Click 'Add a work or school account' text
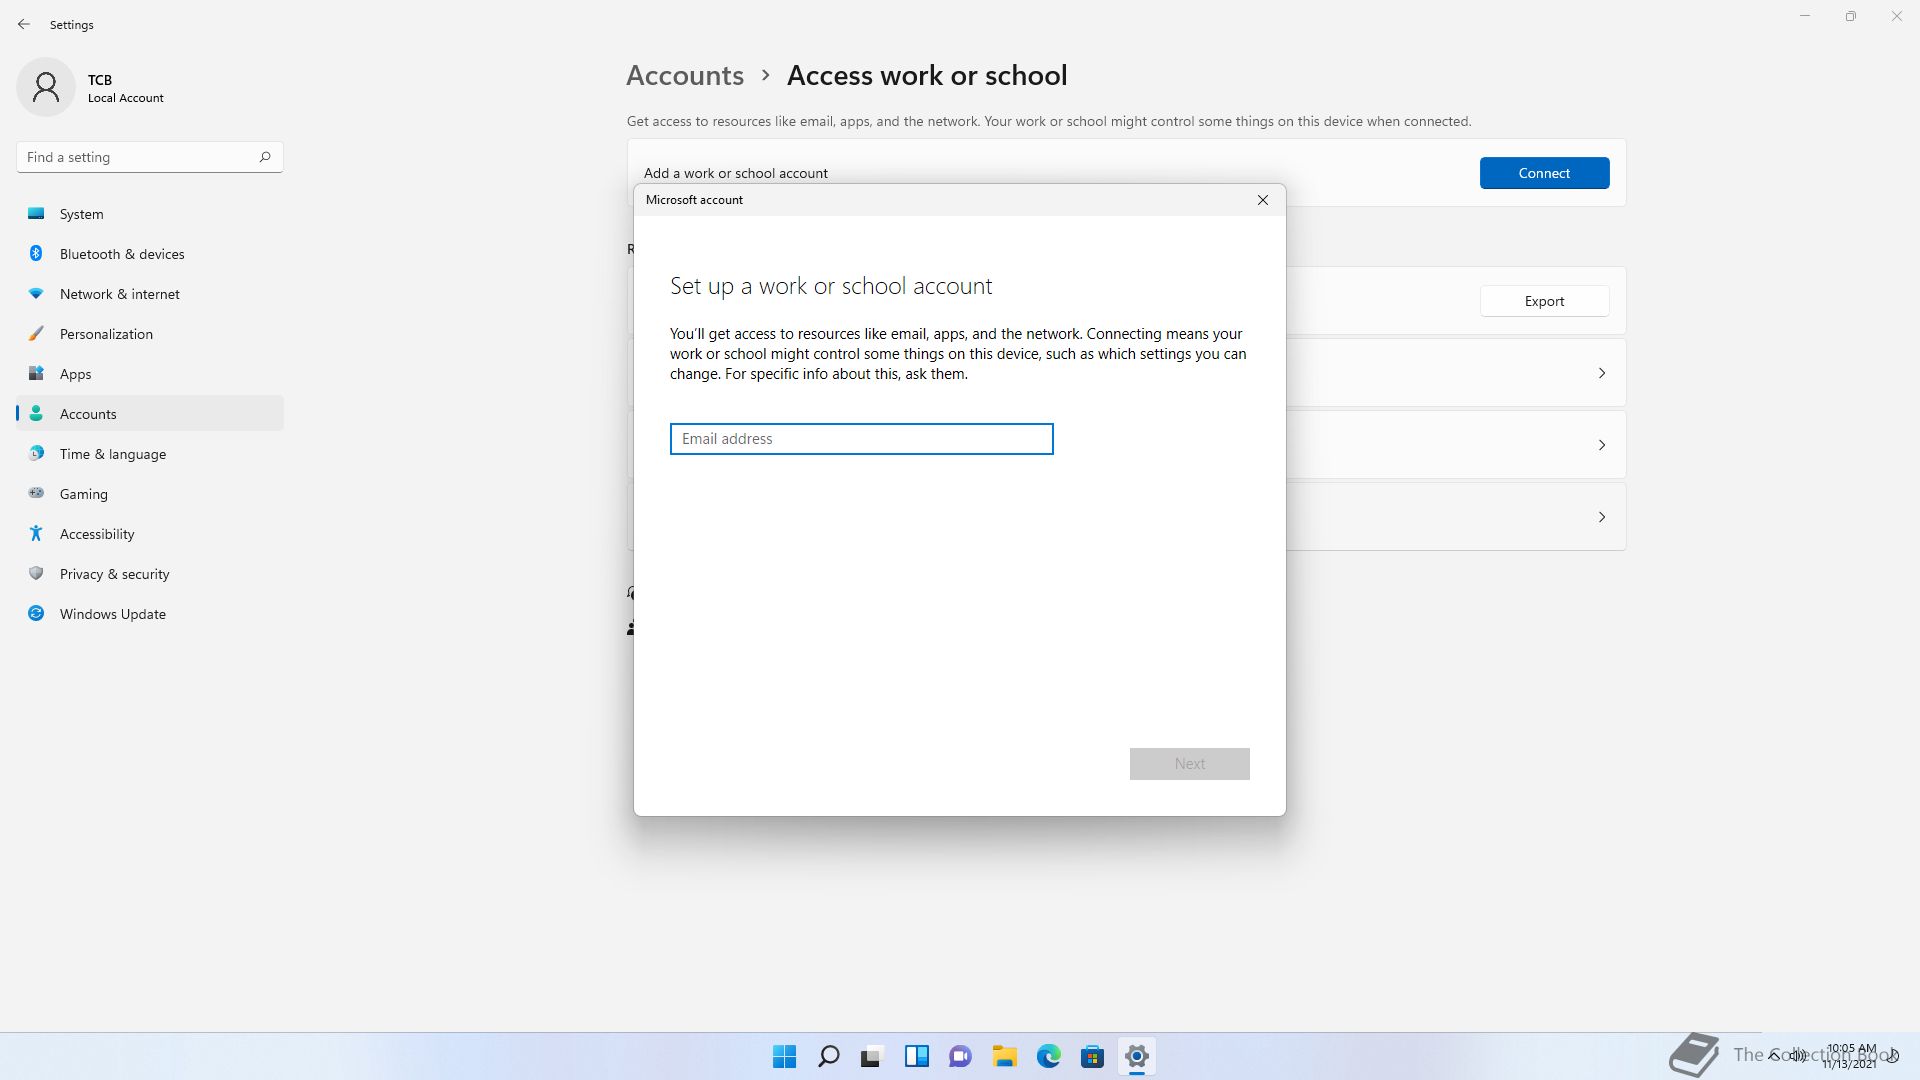Viewport: 1920px width, 1080px height. click(736, 173)
